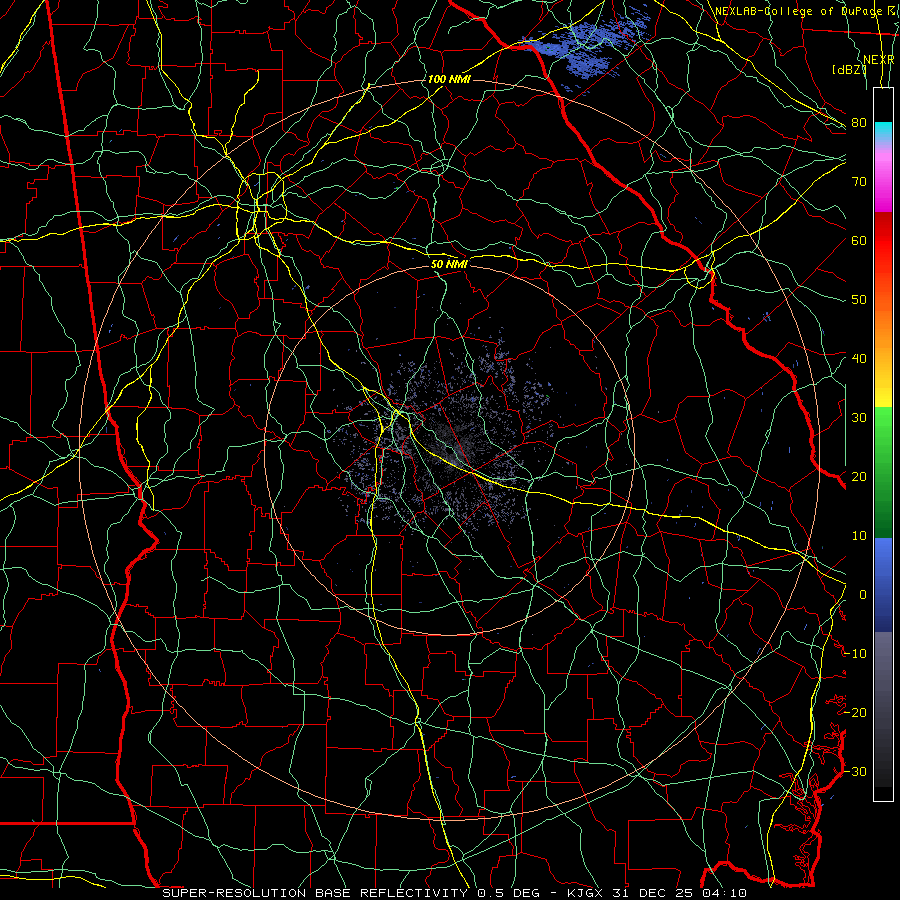Screen dimensions: 900x900
Task: Click the 0 value on the dBZ scale
Action: coord(863,595)
